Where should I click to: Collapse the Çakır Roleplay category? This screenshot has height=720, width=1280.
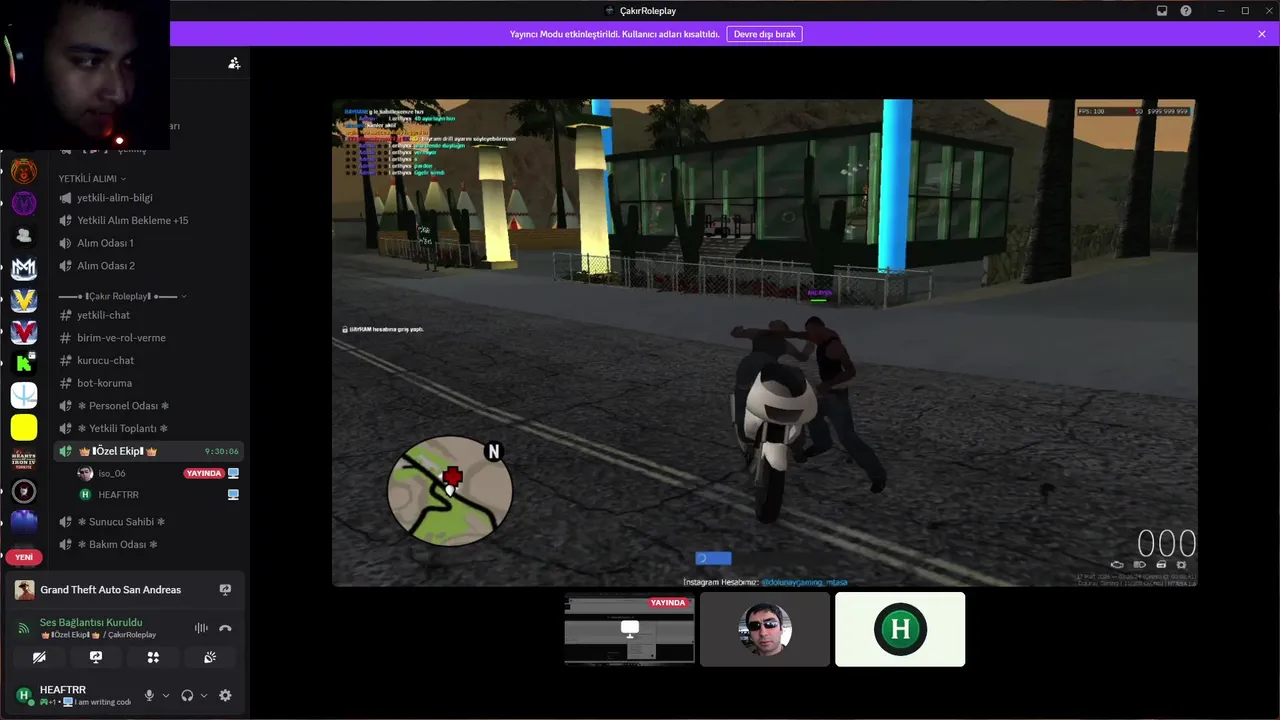point(122,296)
